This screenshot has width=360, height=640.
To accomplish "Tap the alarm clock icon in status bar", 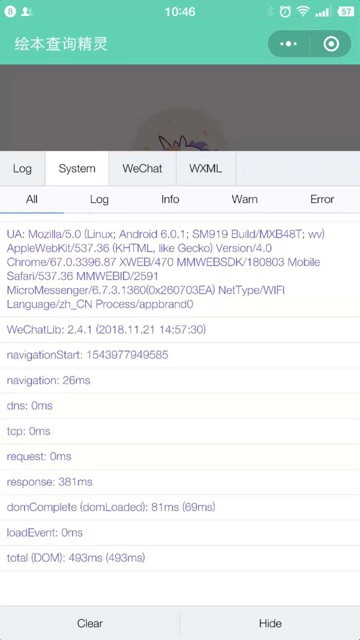I will (285, 12).
